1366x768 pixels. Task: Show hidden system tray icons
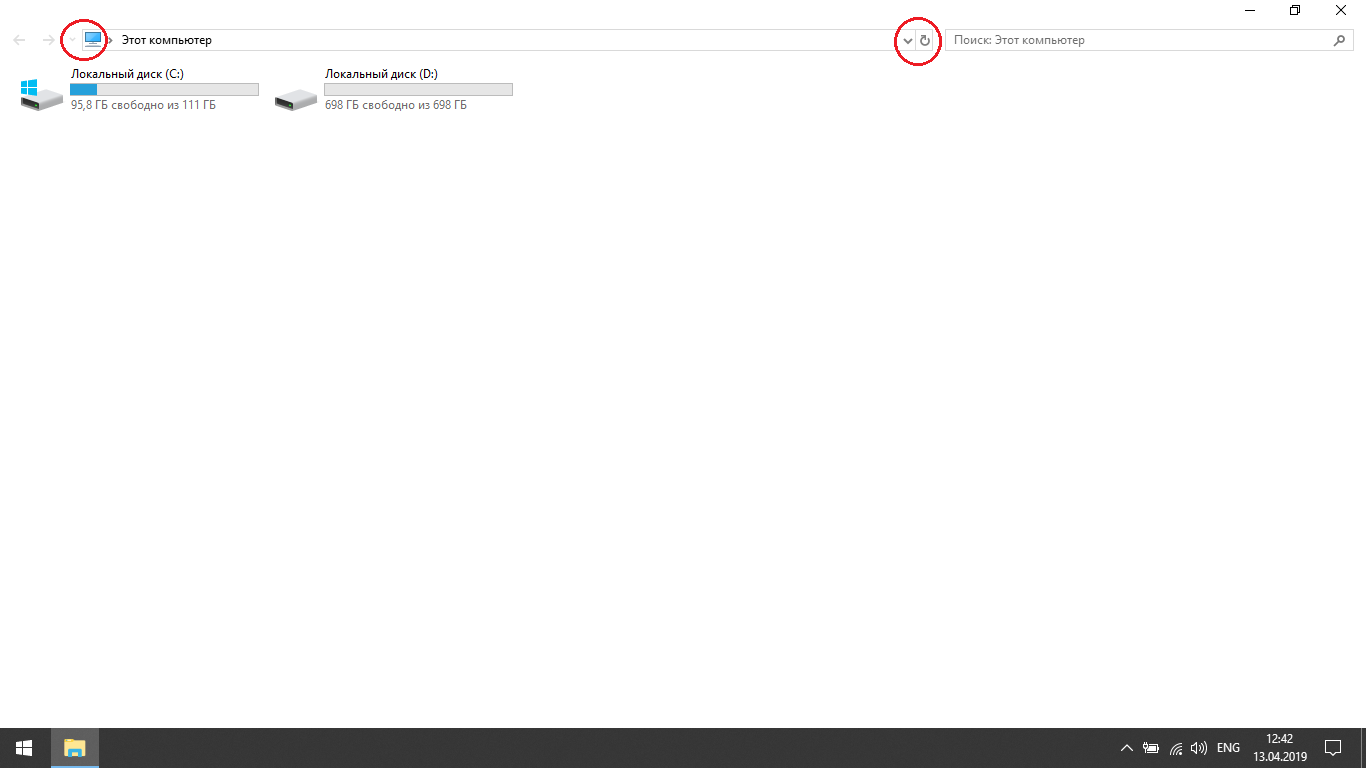(1126, 747)
